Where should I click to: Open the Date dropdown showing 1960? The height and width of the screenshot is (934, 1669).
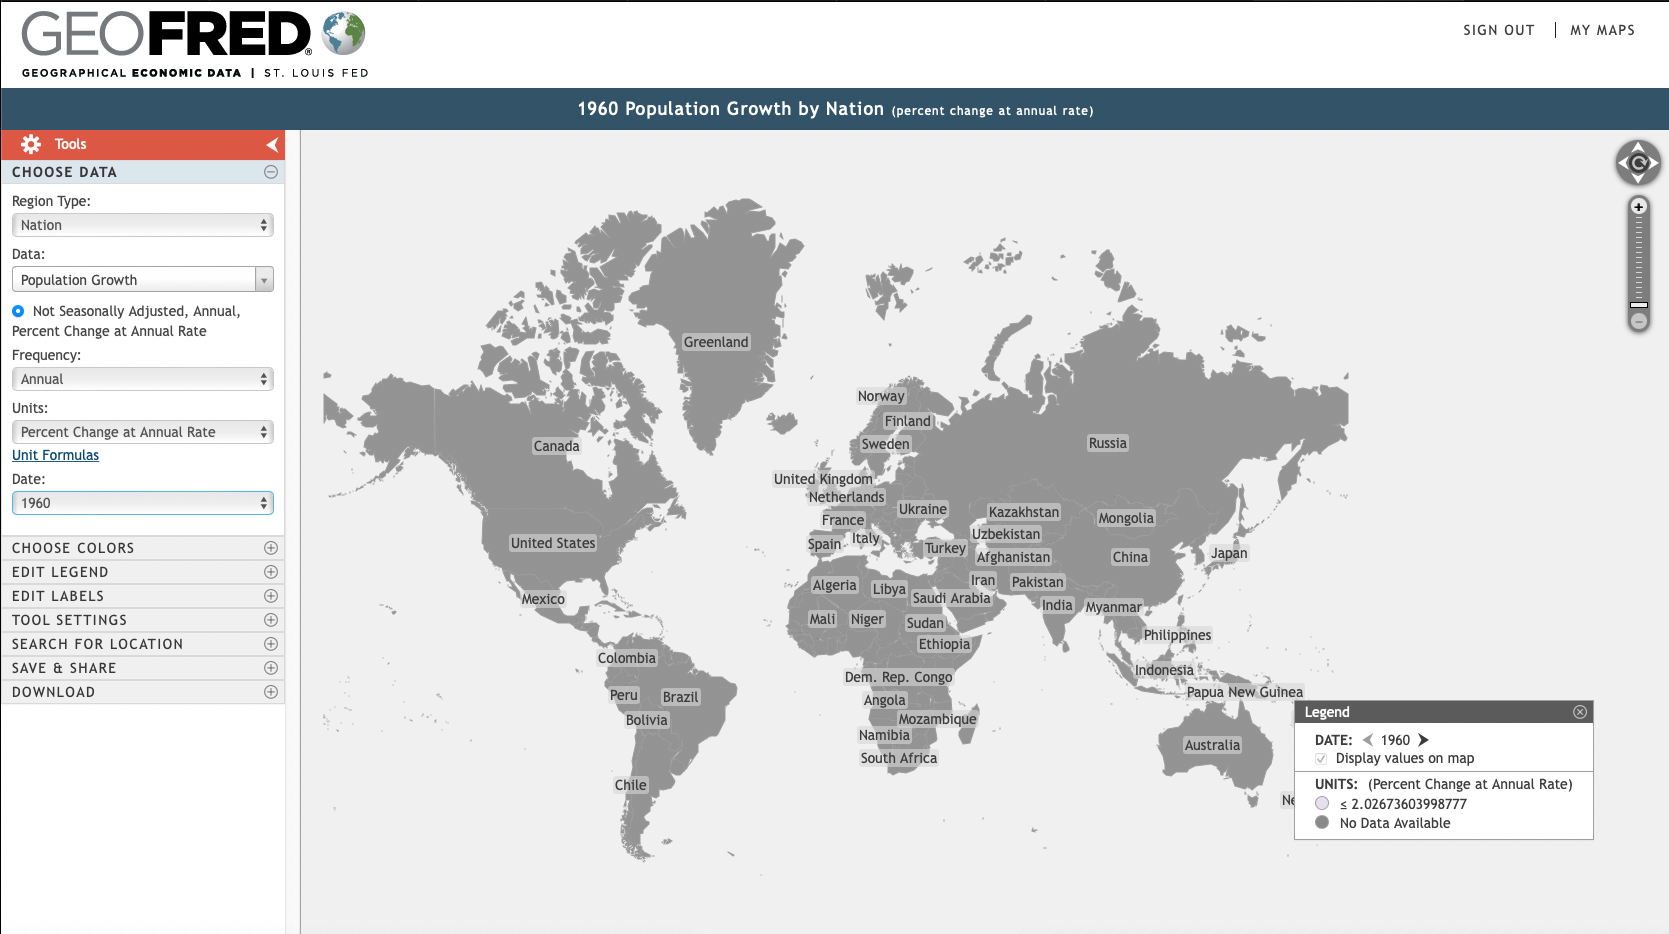[x=143, y=503]
